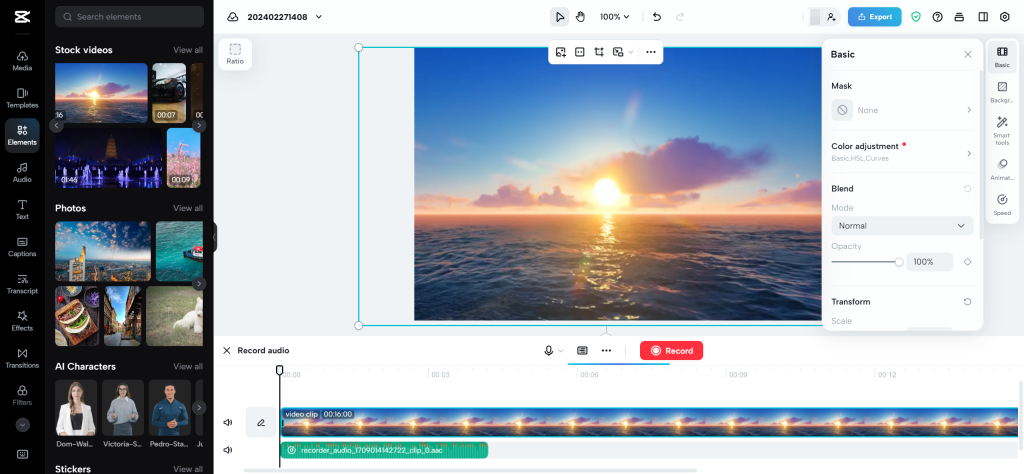The image size is (1024, 474).
Task: Click the green shield icon
Action: (x=916, y=17)
